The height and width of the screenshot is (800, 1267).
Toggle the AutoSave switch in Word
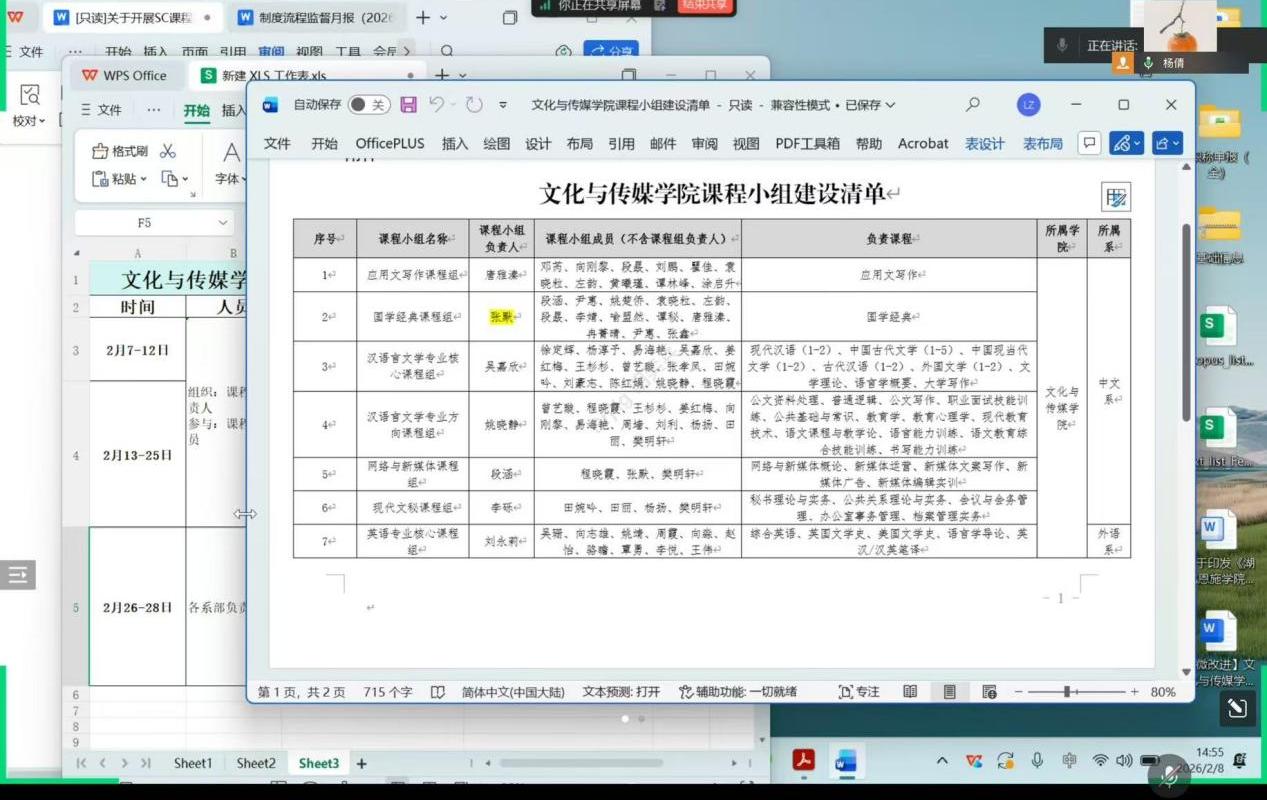point(368,105)
